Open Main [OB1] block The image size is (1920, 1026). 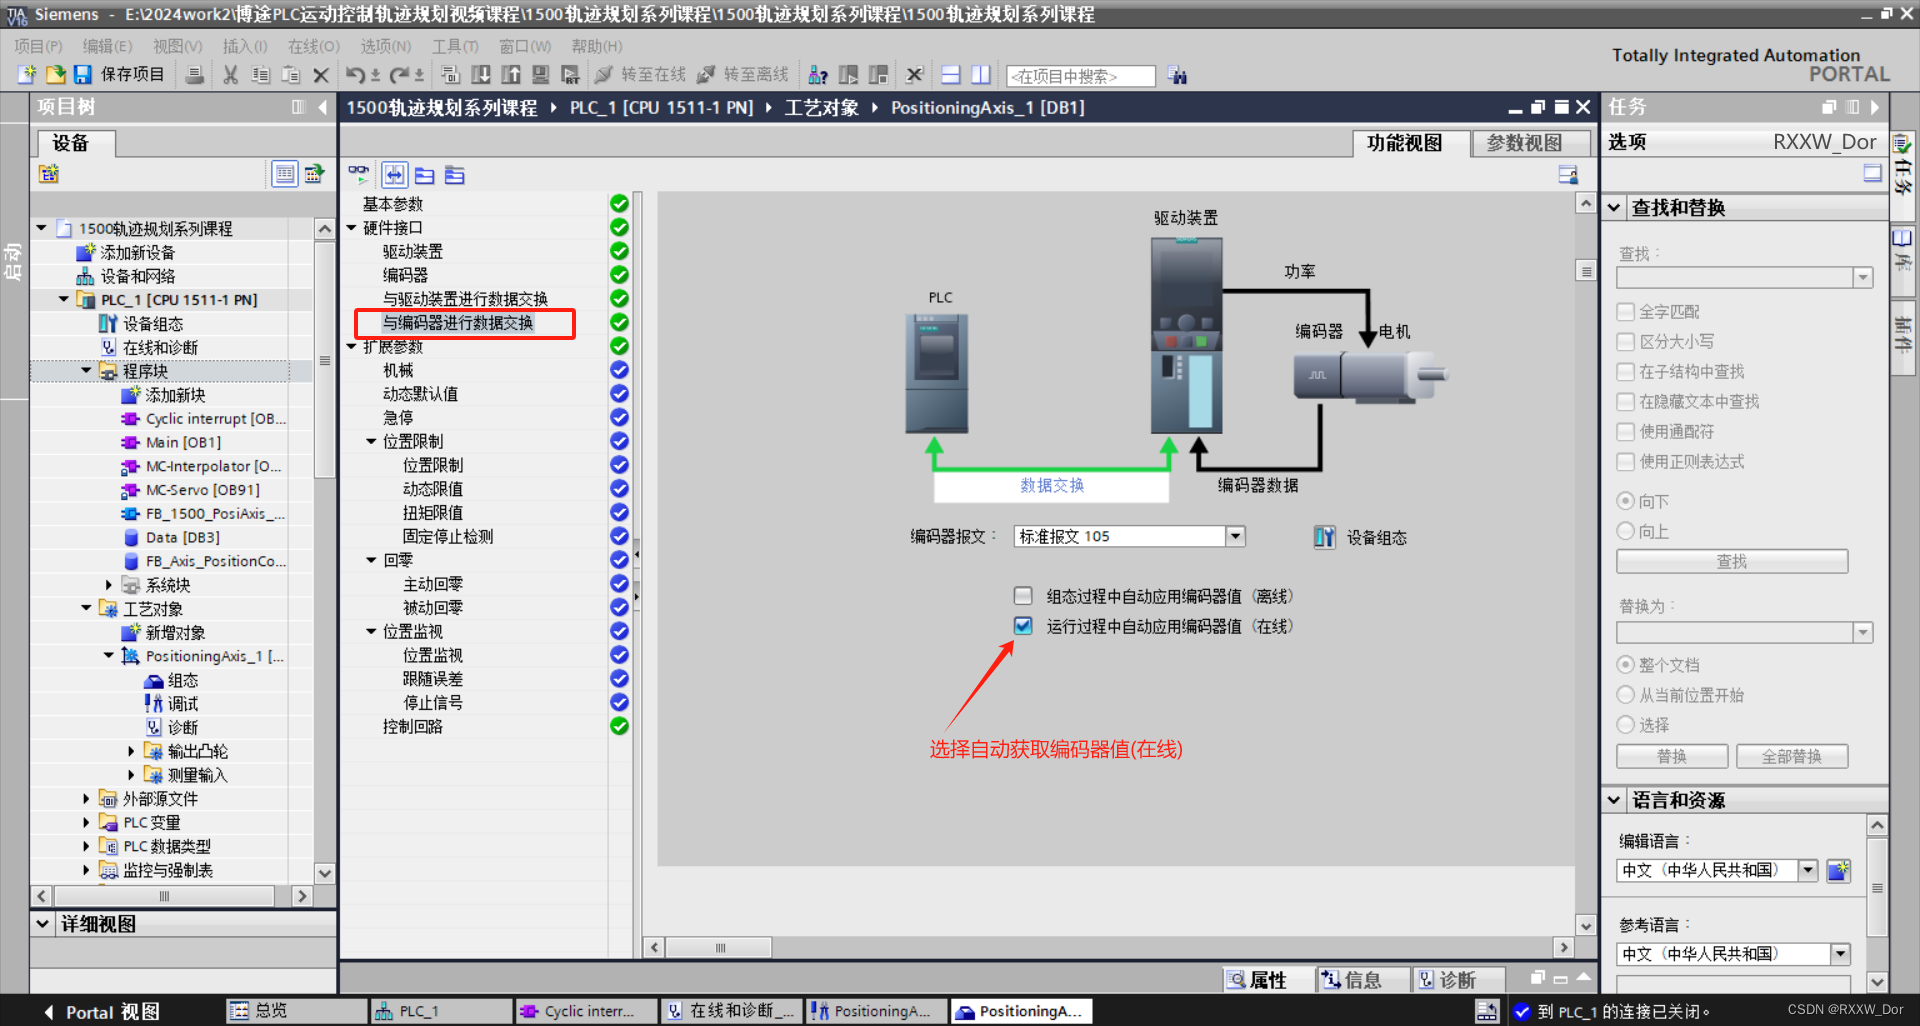pos(183,442)
